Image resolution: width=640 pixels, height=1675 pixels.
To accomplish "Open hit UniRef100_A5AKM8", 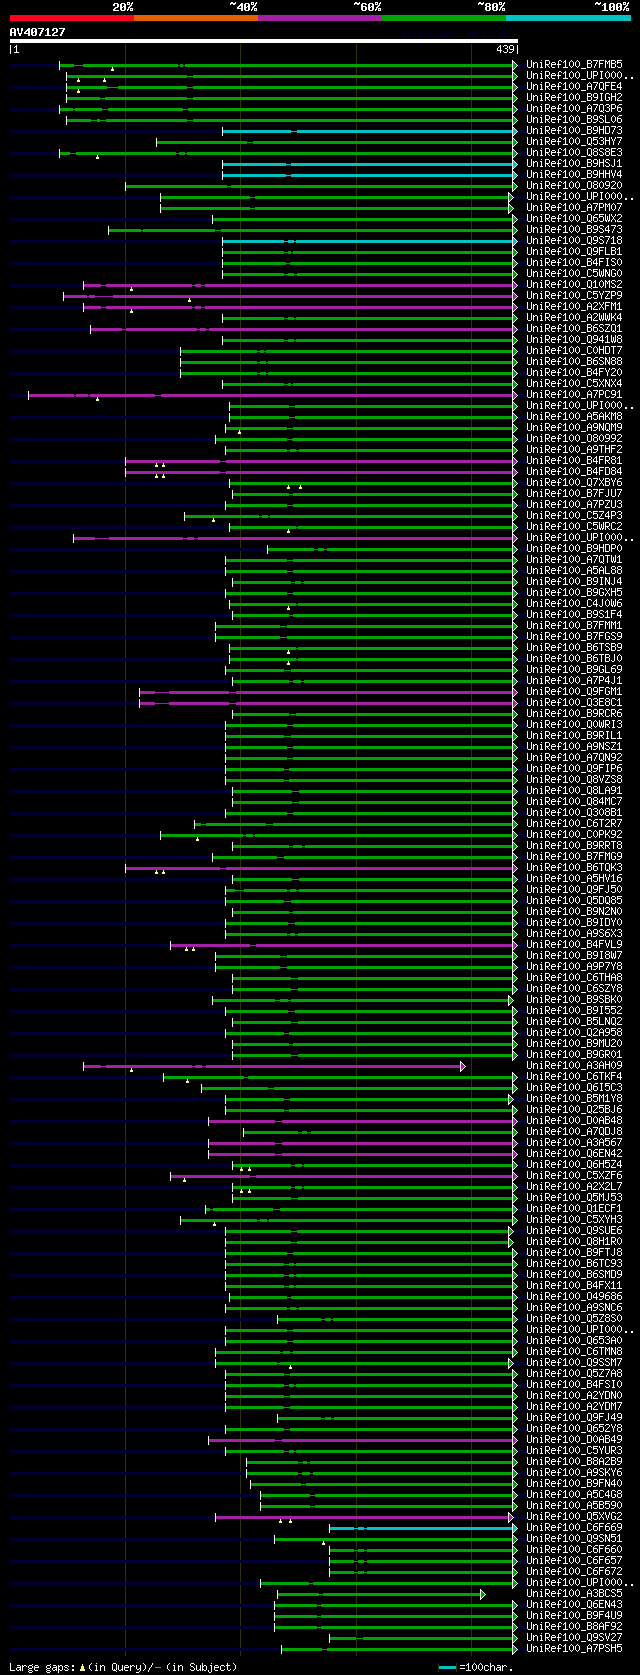I will (x=574, y=416).
